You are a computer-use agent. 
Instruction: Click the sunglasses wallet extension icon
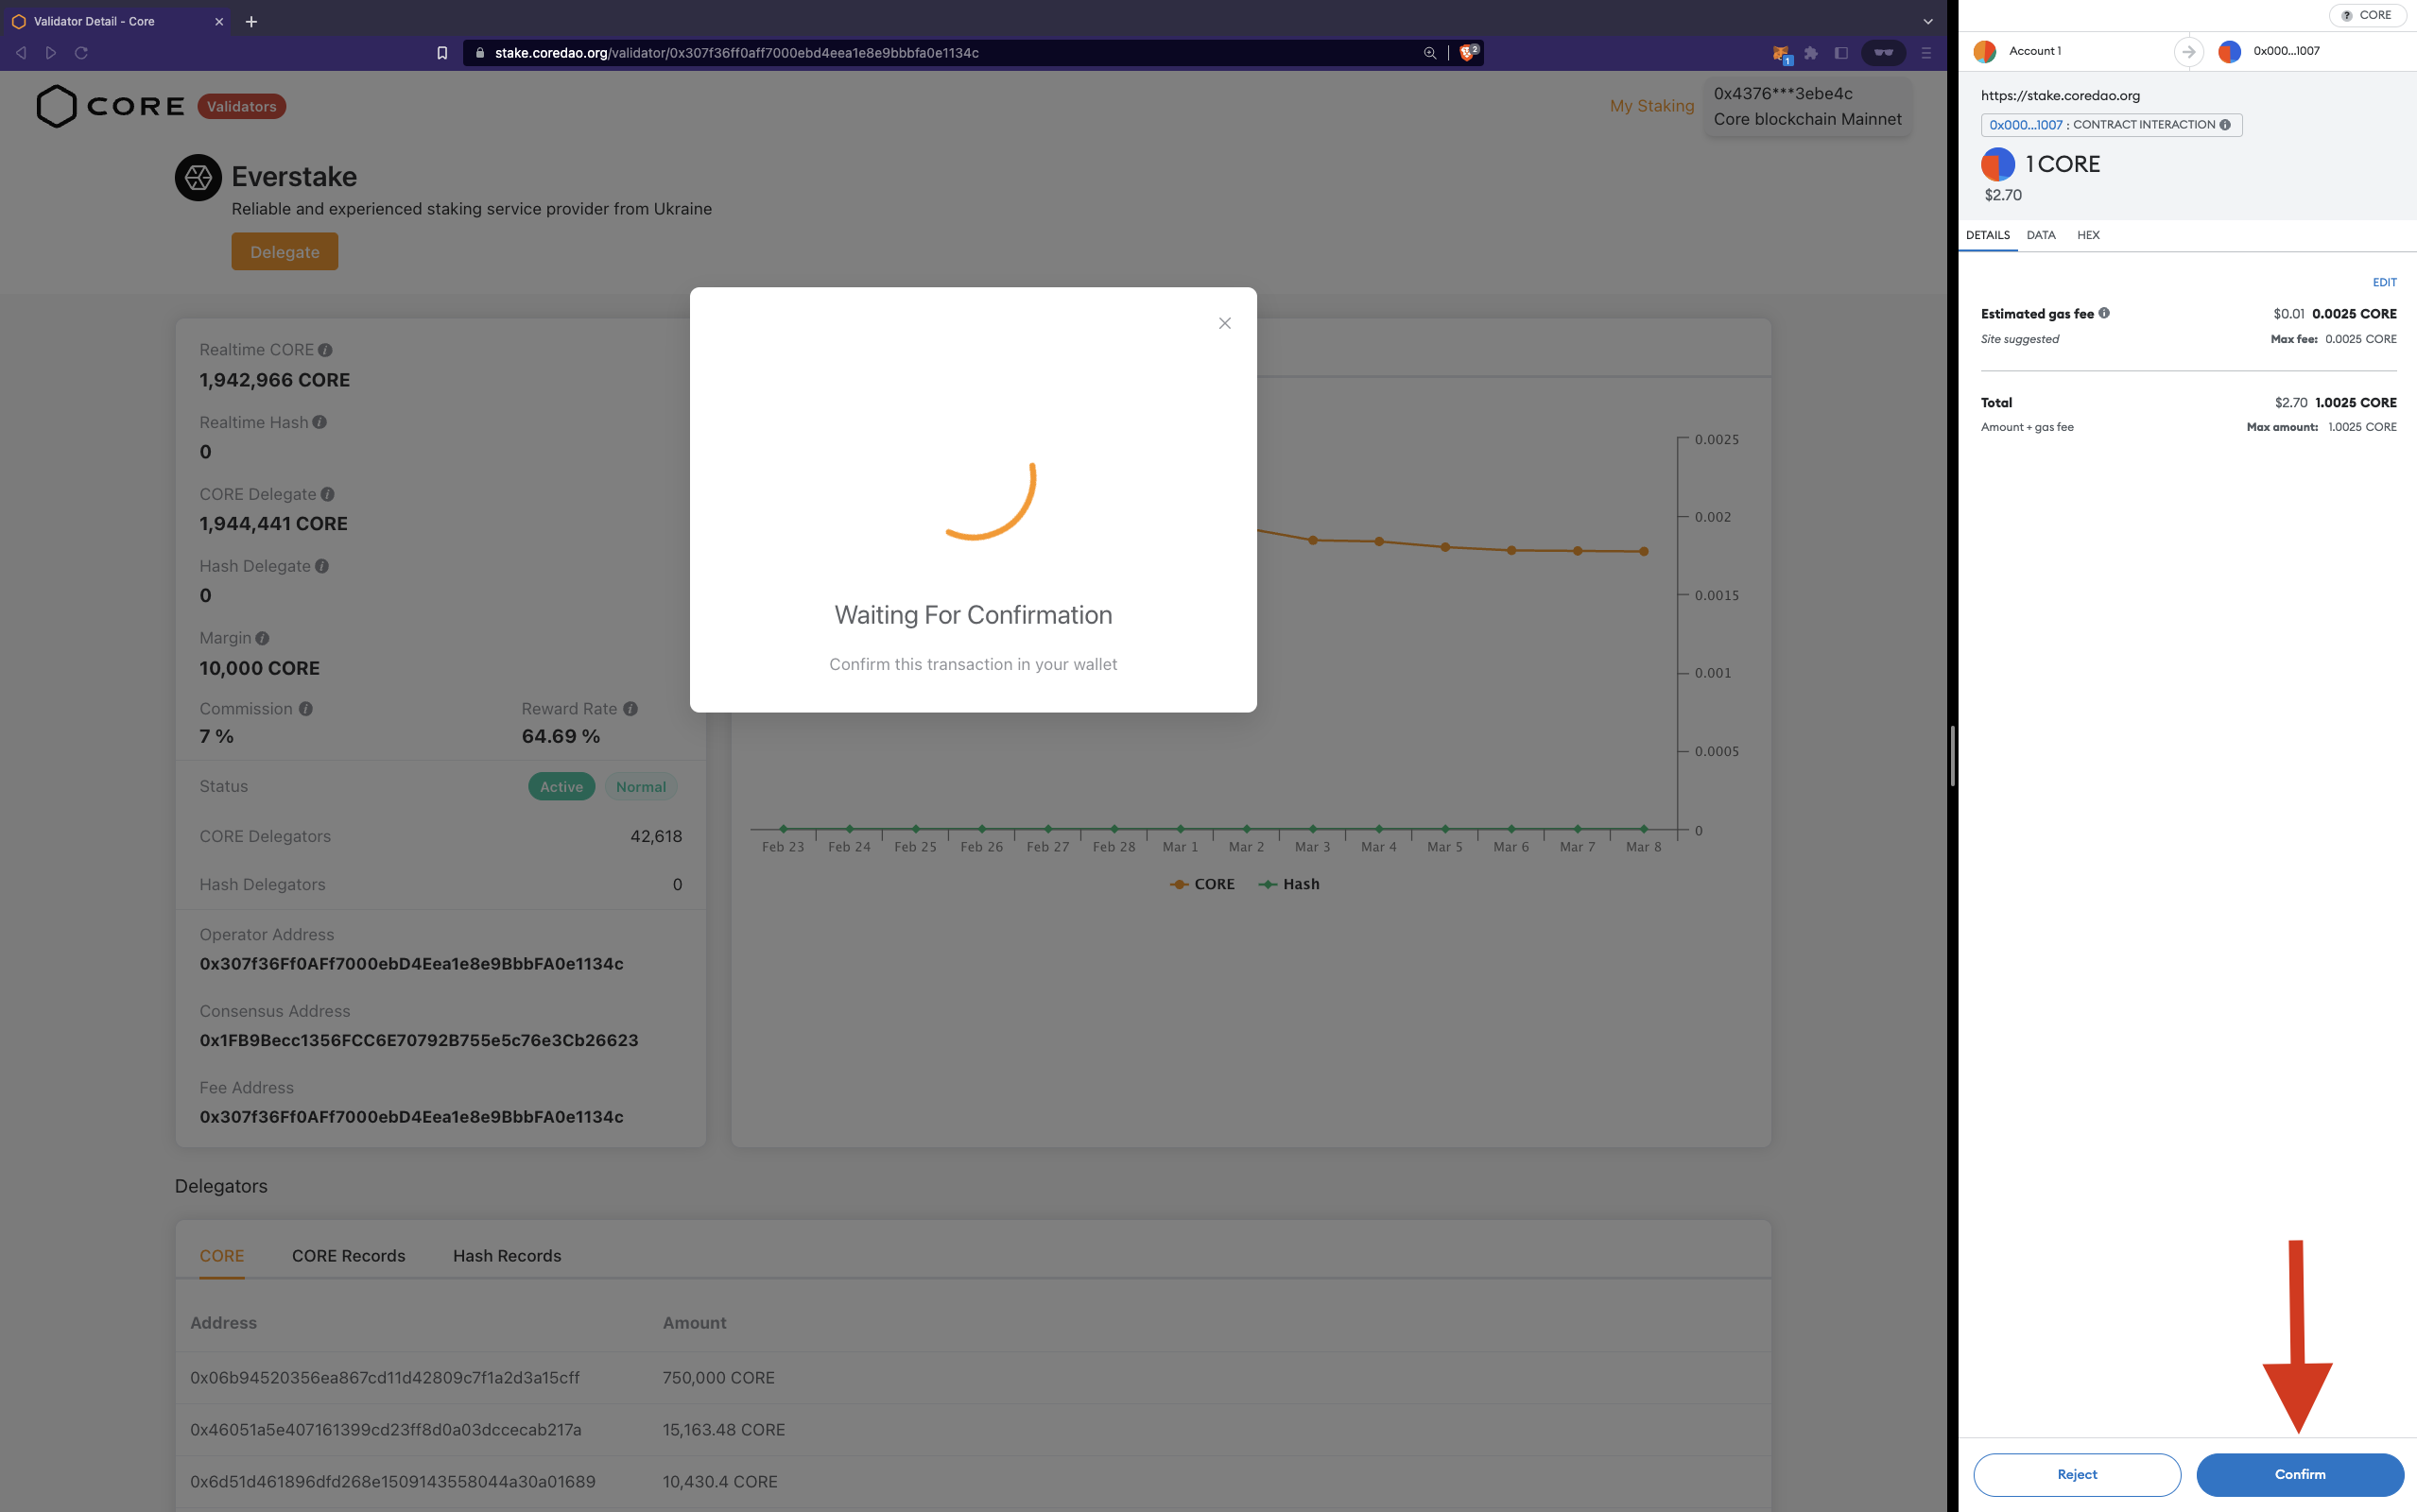[1884, 53]
